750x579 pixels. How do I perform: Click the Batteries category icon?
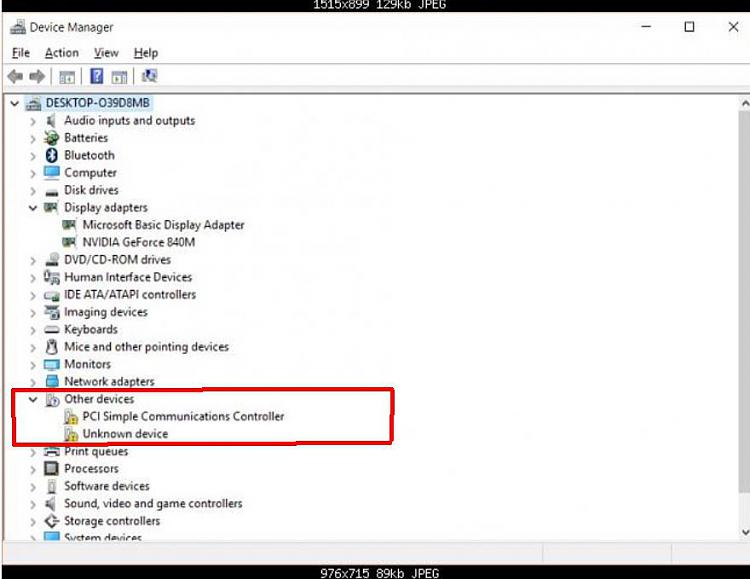[x=51, y=138]
